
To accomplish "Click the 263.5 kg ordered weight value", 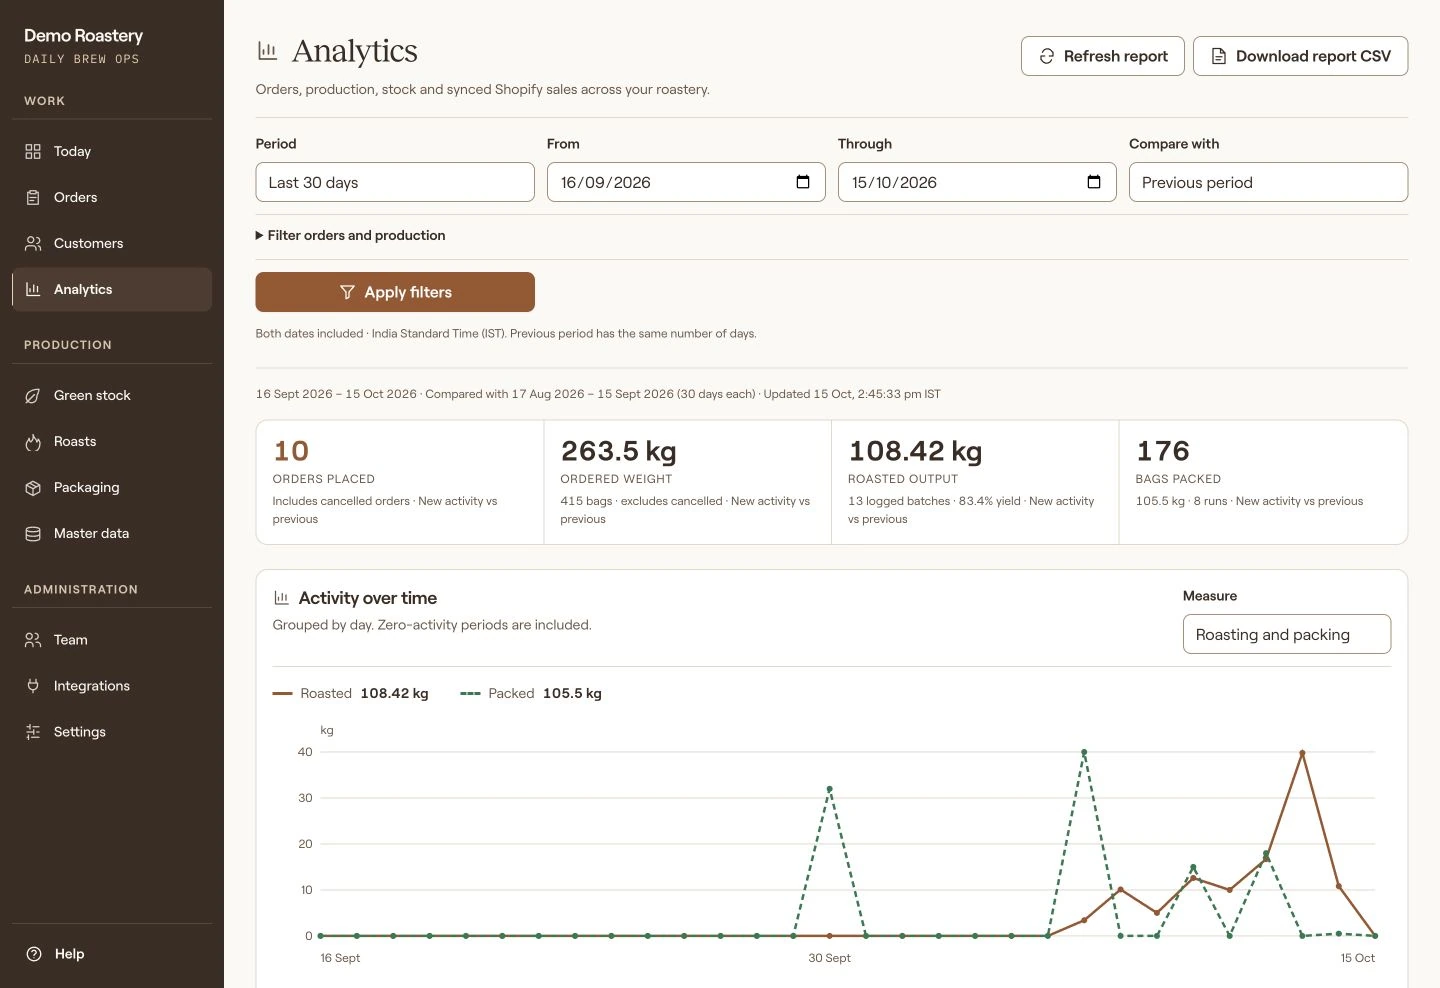I will pos(618,451).
